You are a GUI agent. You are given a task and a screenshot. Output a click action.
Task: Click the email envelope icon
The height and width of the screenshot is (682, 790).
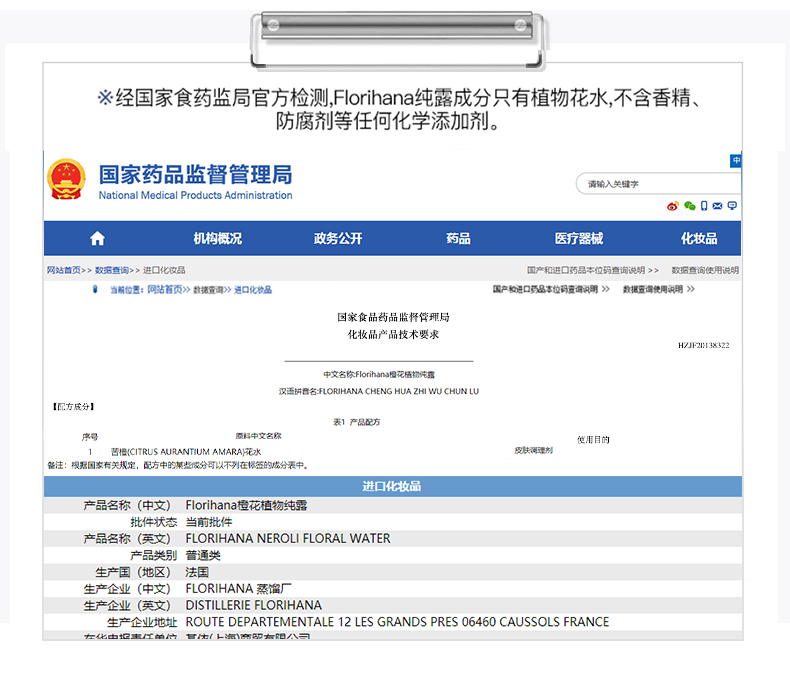(x=717, y=206)
